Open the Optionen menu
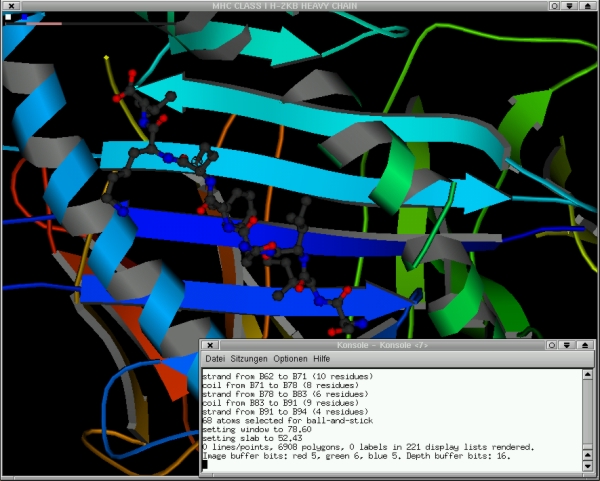600x481 pixels. click(290, 358)
